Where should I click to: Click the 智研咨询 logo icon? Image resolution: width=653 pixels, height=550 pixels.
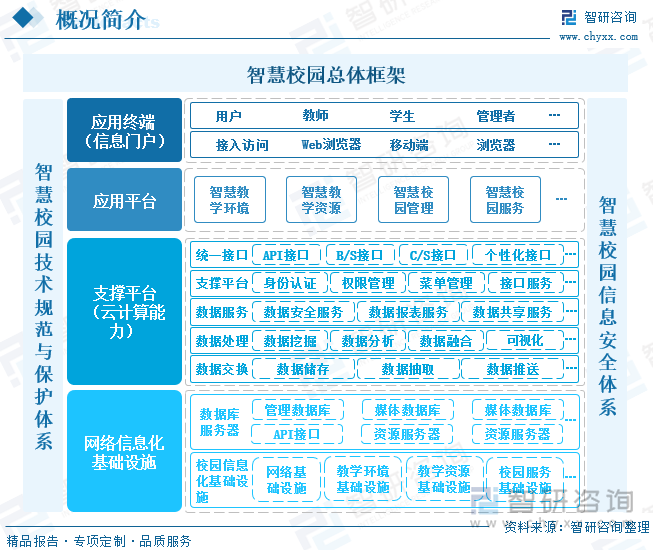click(568, 17)
